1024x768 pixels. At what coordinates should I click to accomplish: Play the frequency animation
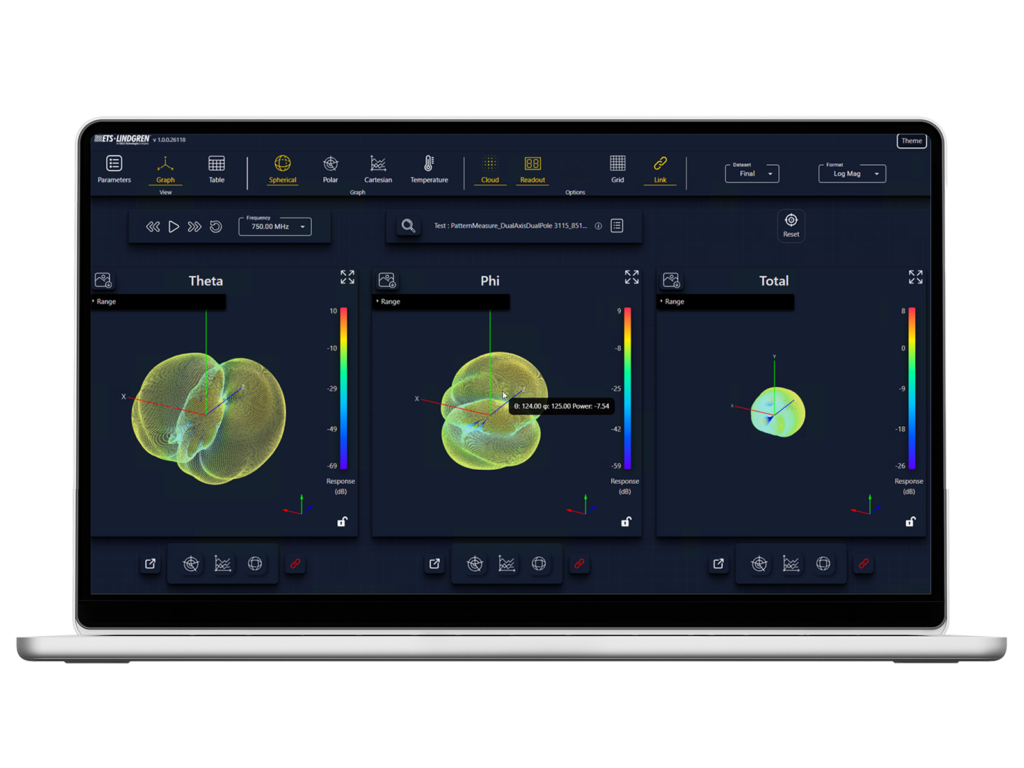174,227
